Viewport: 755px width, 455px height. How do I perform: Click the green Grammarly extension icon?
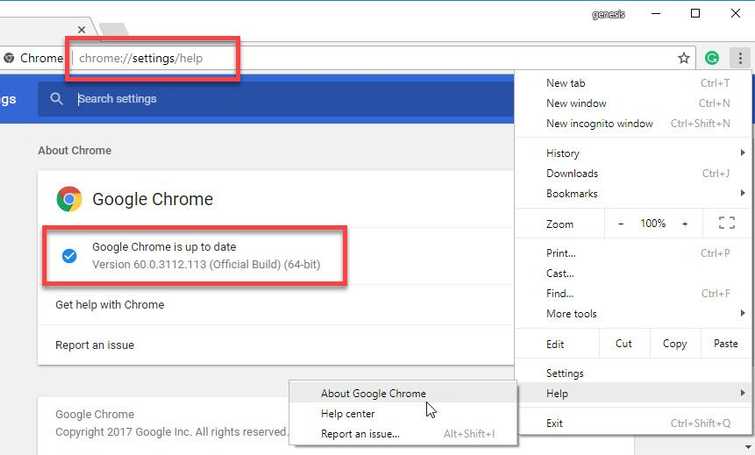coord(712,58)
